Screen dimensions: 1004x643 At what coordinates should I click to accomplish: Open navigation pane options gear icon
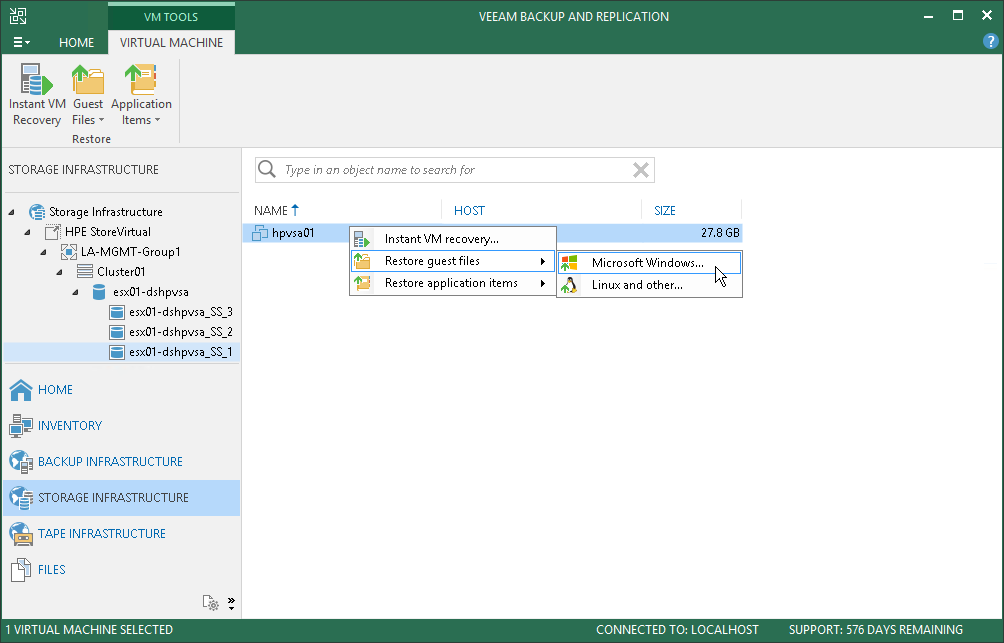211,603
